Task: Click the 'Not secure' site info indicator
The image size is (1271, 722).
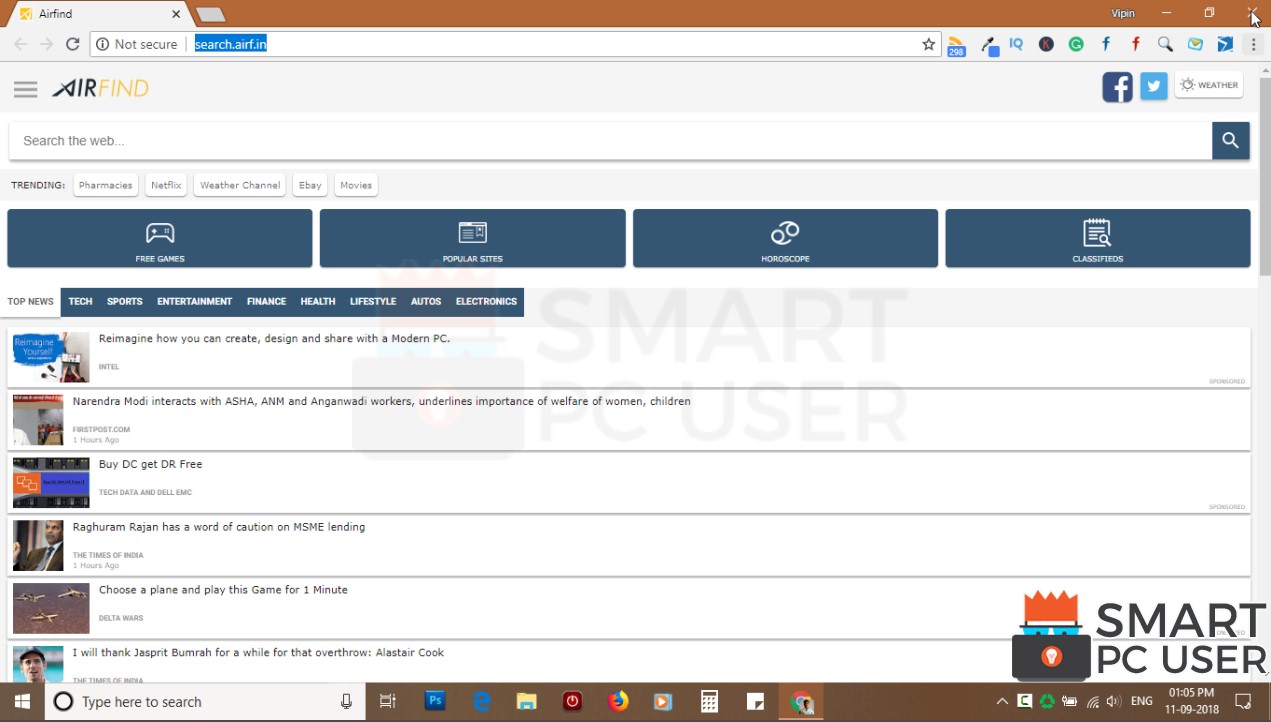Action: [138, 44]
